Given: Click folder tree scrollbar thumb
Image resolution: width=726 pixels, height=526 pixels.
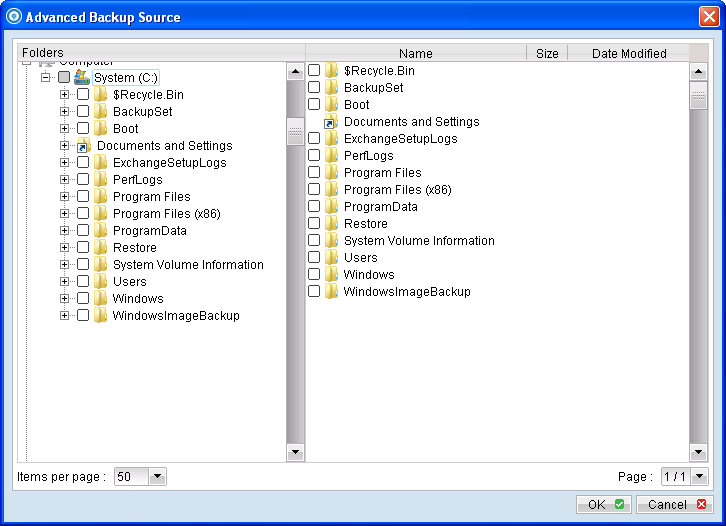Looking at the screenshot, I should point(295,132).
